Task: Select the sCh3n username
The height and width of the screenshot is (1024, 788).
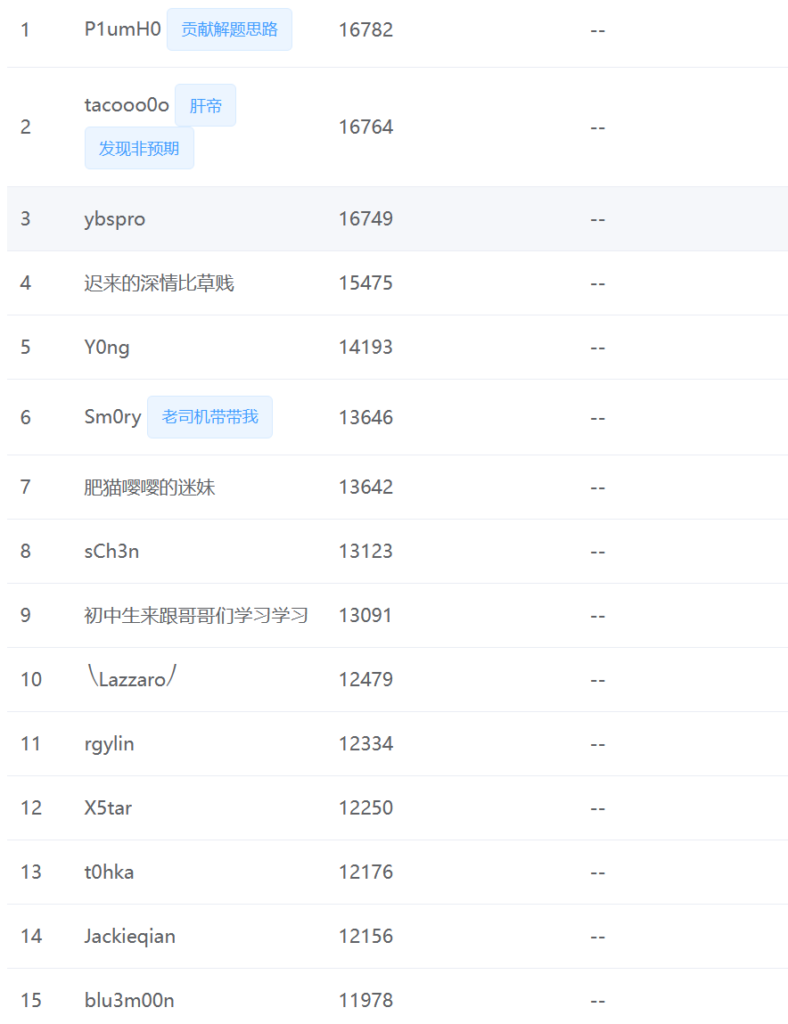Action: coord(112,551)
